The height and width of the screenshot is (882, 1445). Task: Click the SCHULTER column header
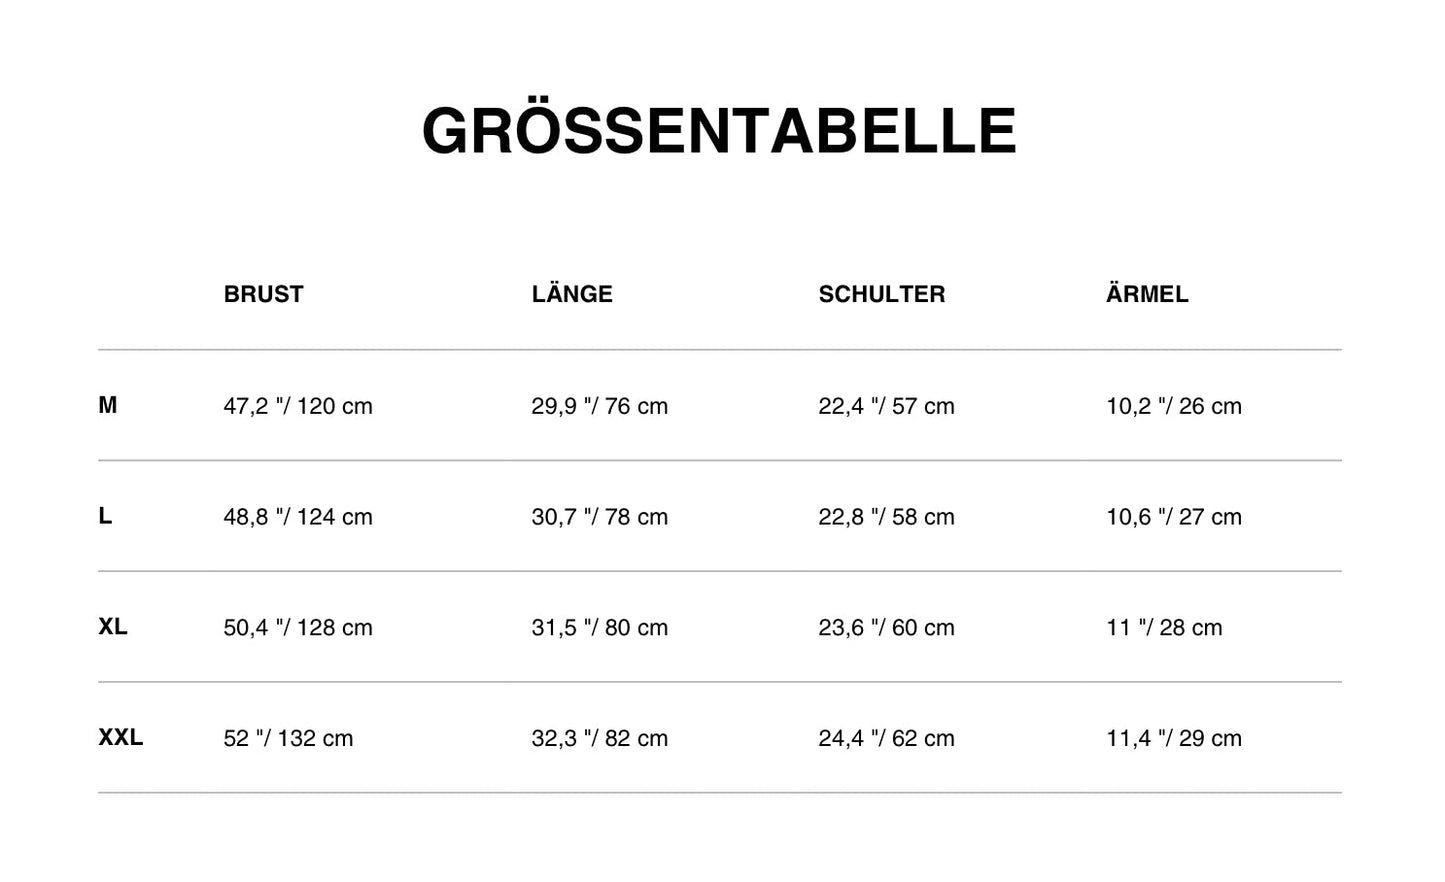click(881, 294)
